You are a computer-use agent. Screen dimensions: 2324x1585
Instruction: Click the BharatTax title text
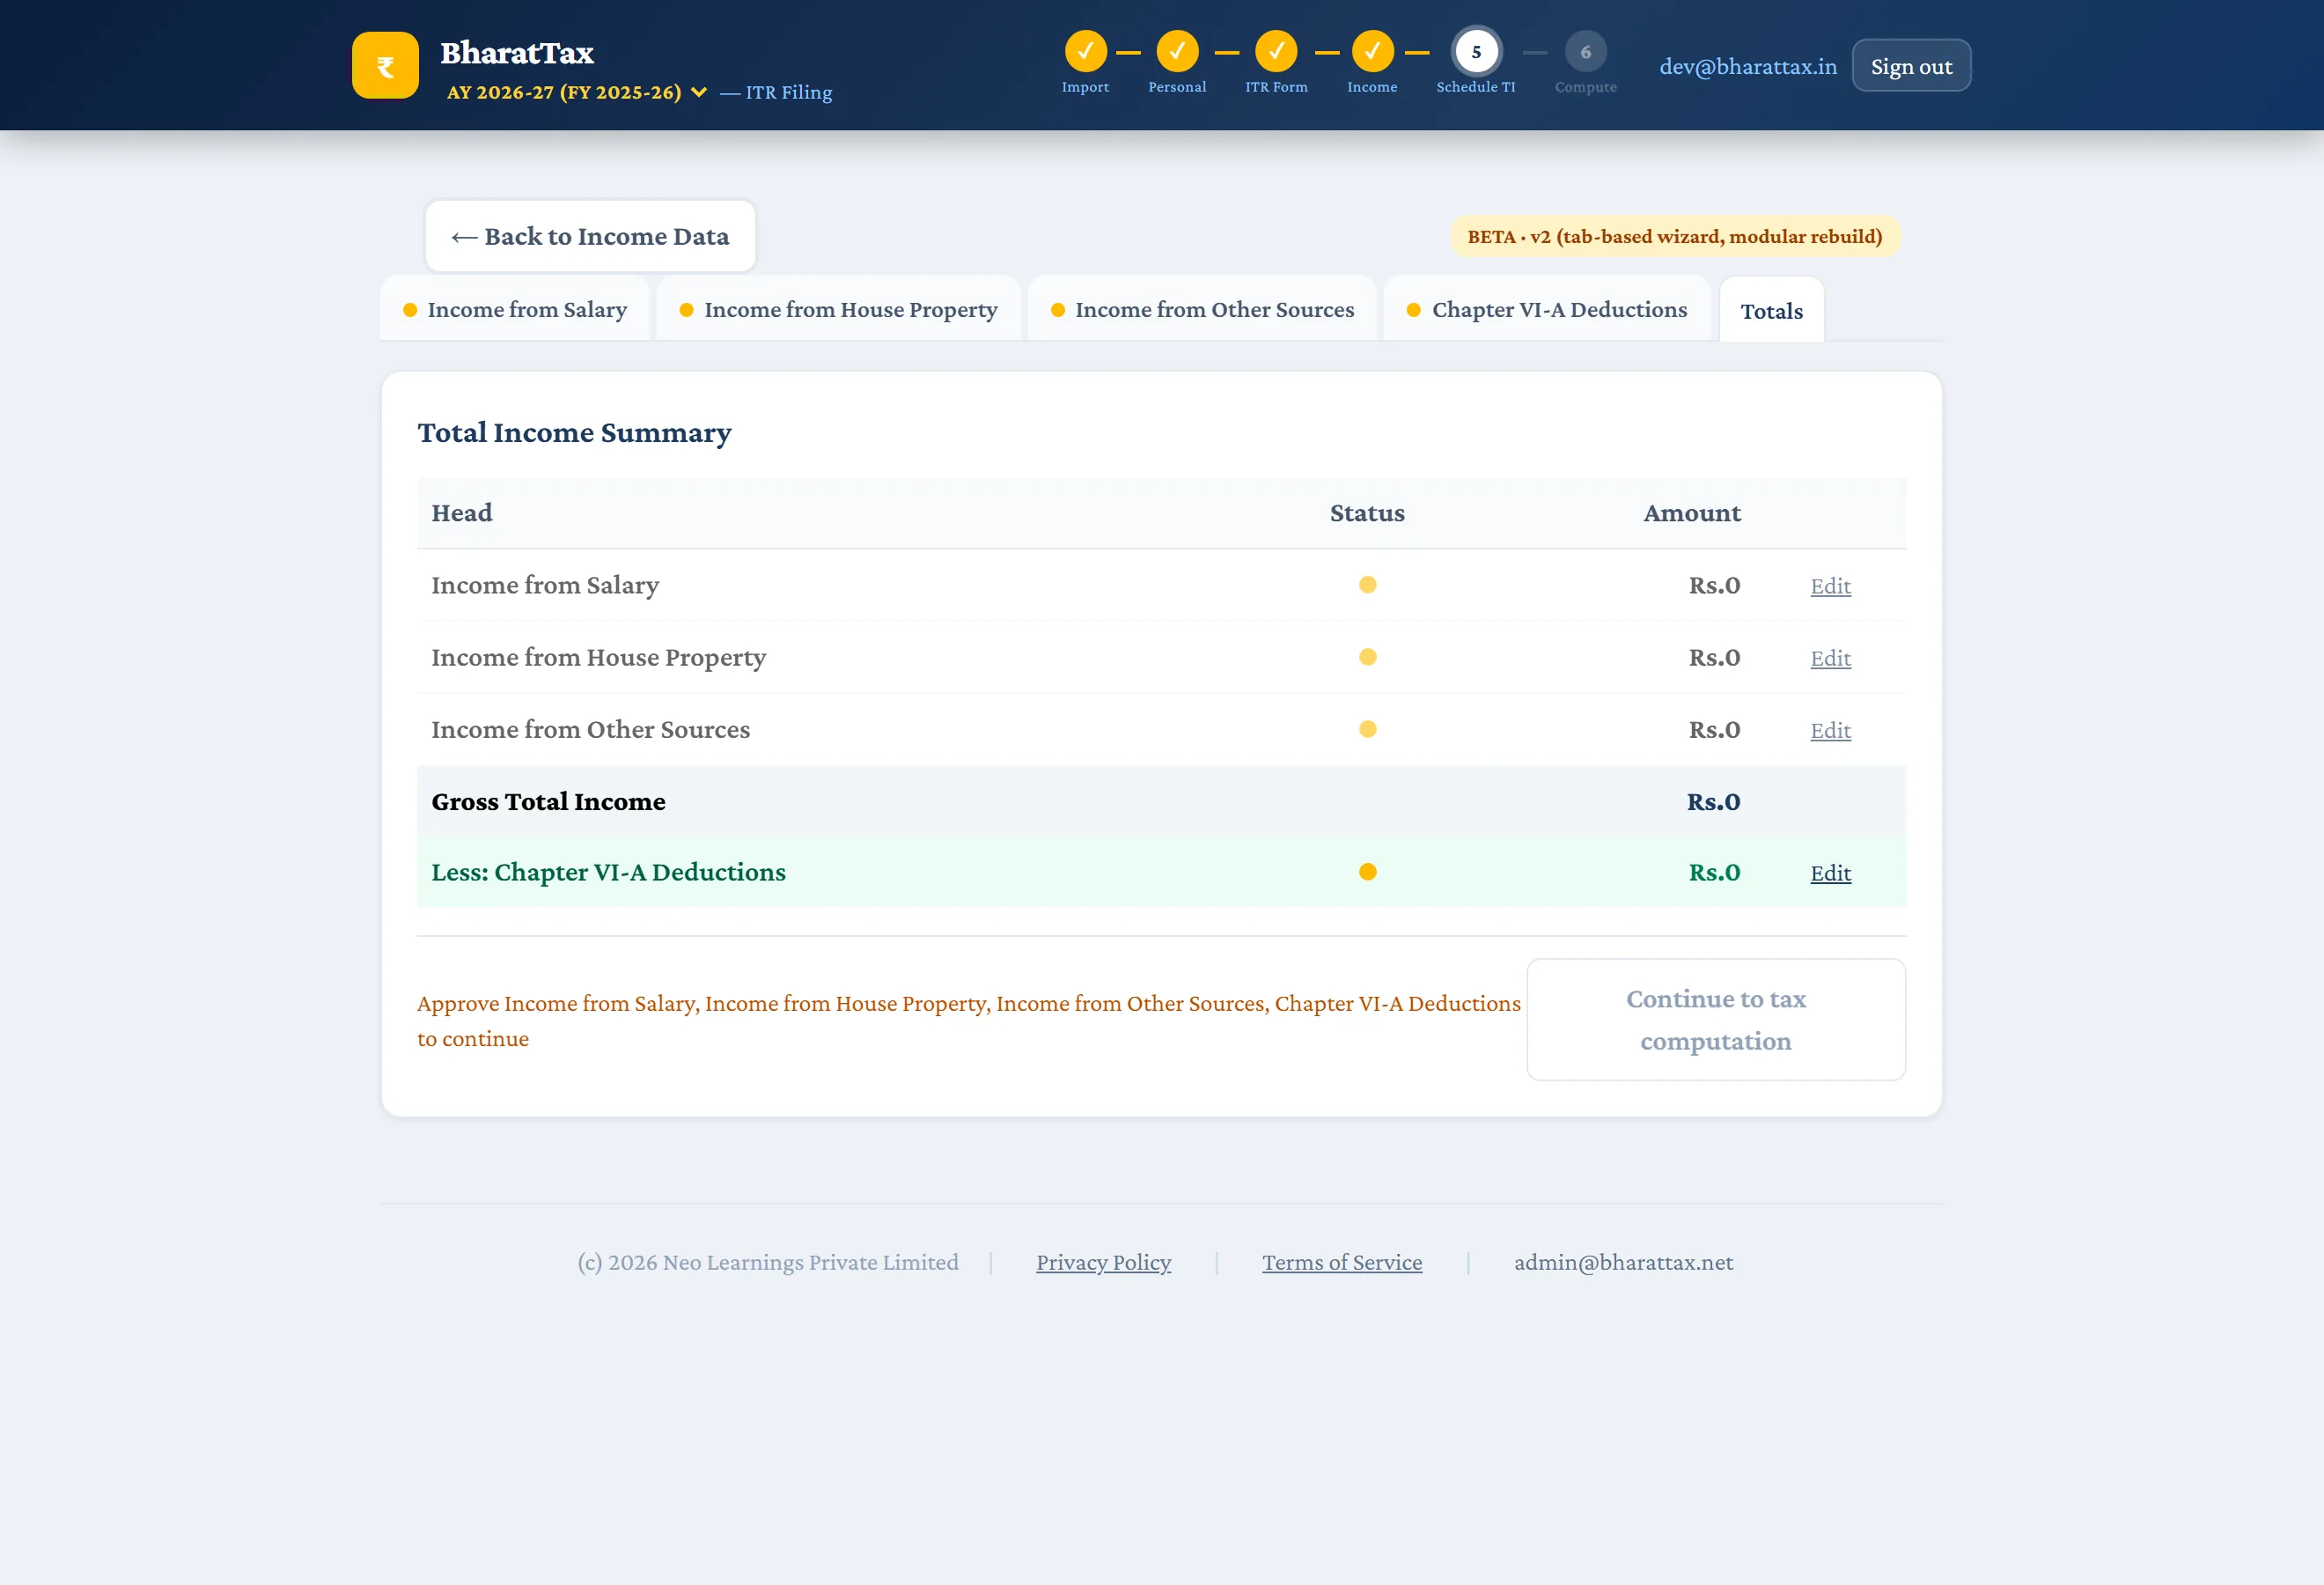517,53
